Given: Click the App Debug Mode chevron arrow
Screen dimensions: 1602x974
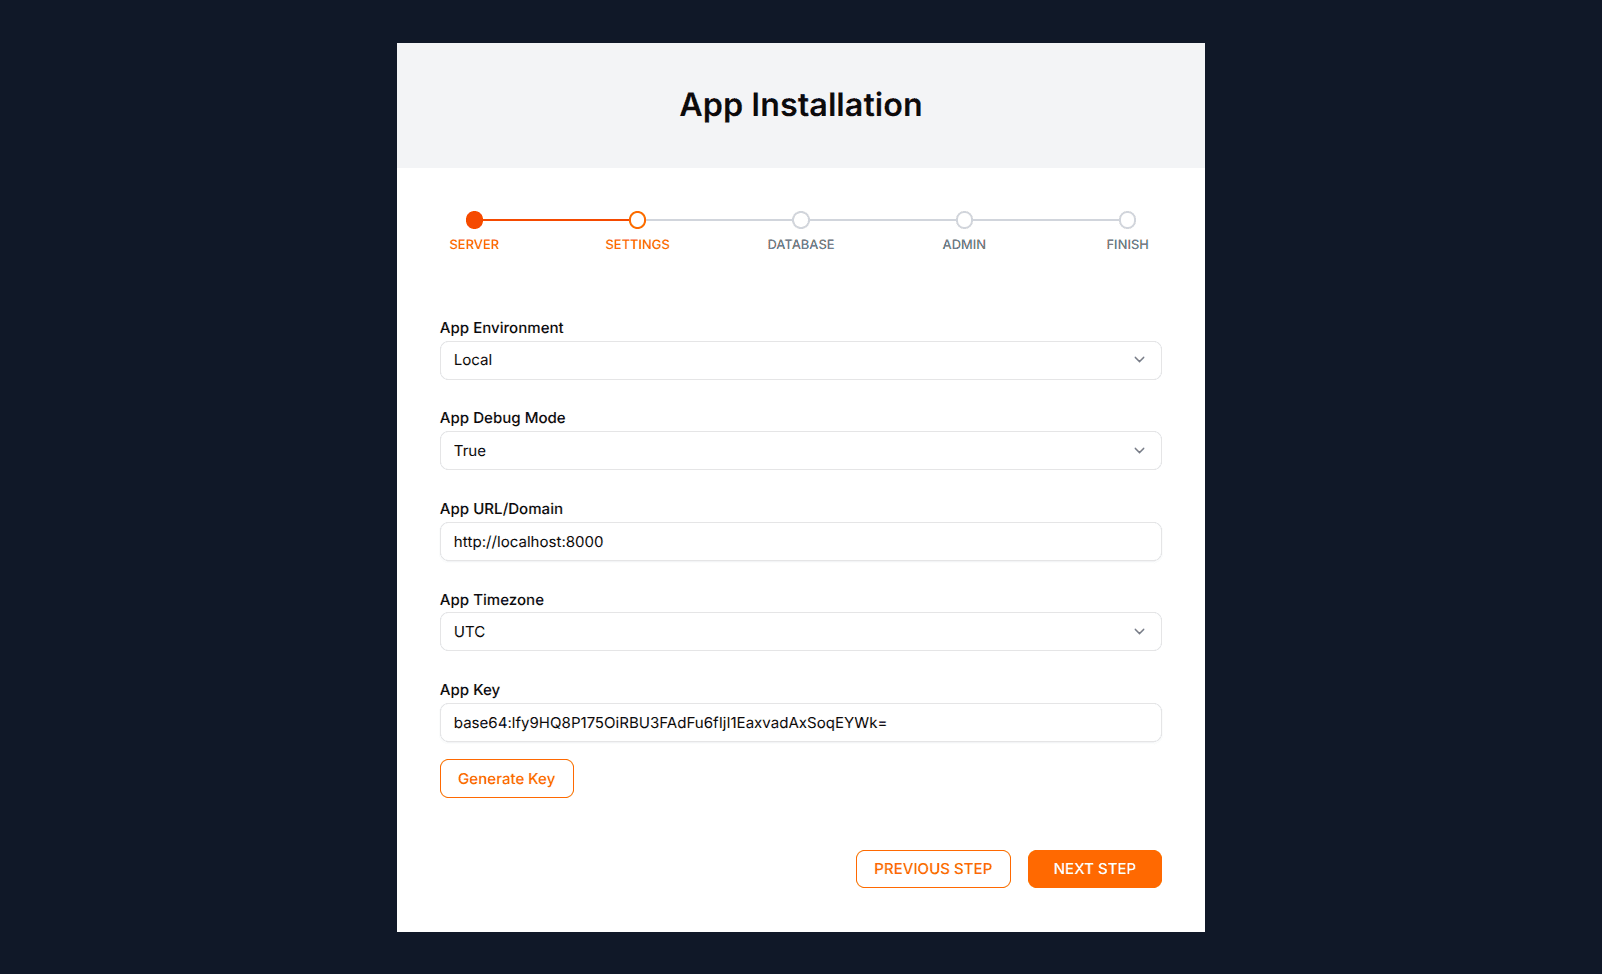Looking at the screenshot, I should (x=1139, y=451).
